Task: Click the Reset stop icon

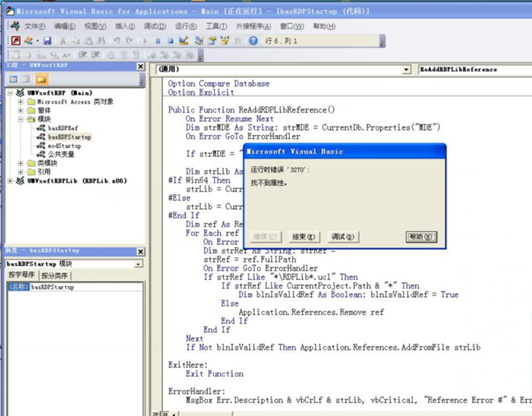Action: point(171,41)
